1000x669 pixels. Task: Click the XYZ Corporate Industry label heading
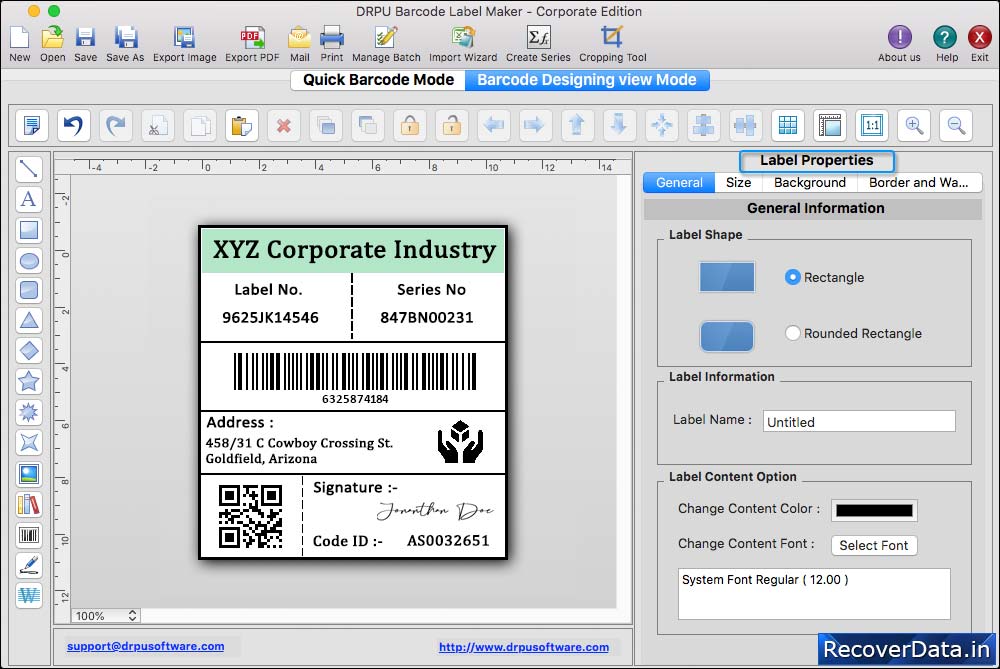point(354,249)
